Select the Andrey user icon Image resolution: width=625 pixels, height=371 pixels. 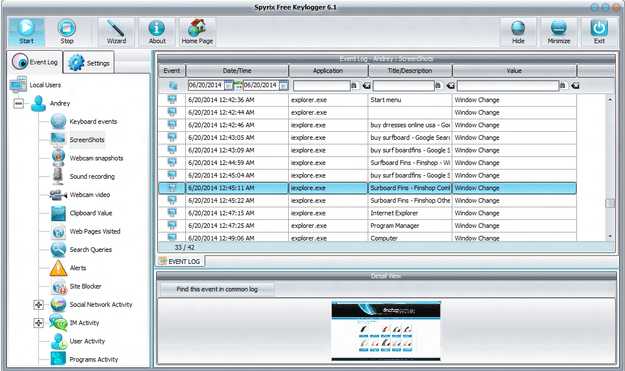[x=39, y=103]
